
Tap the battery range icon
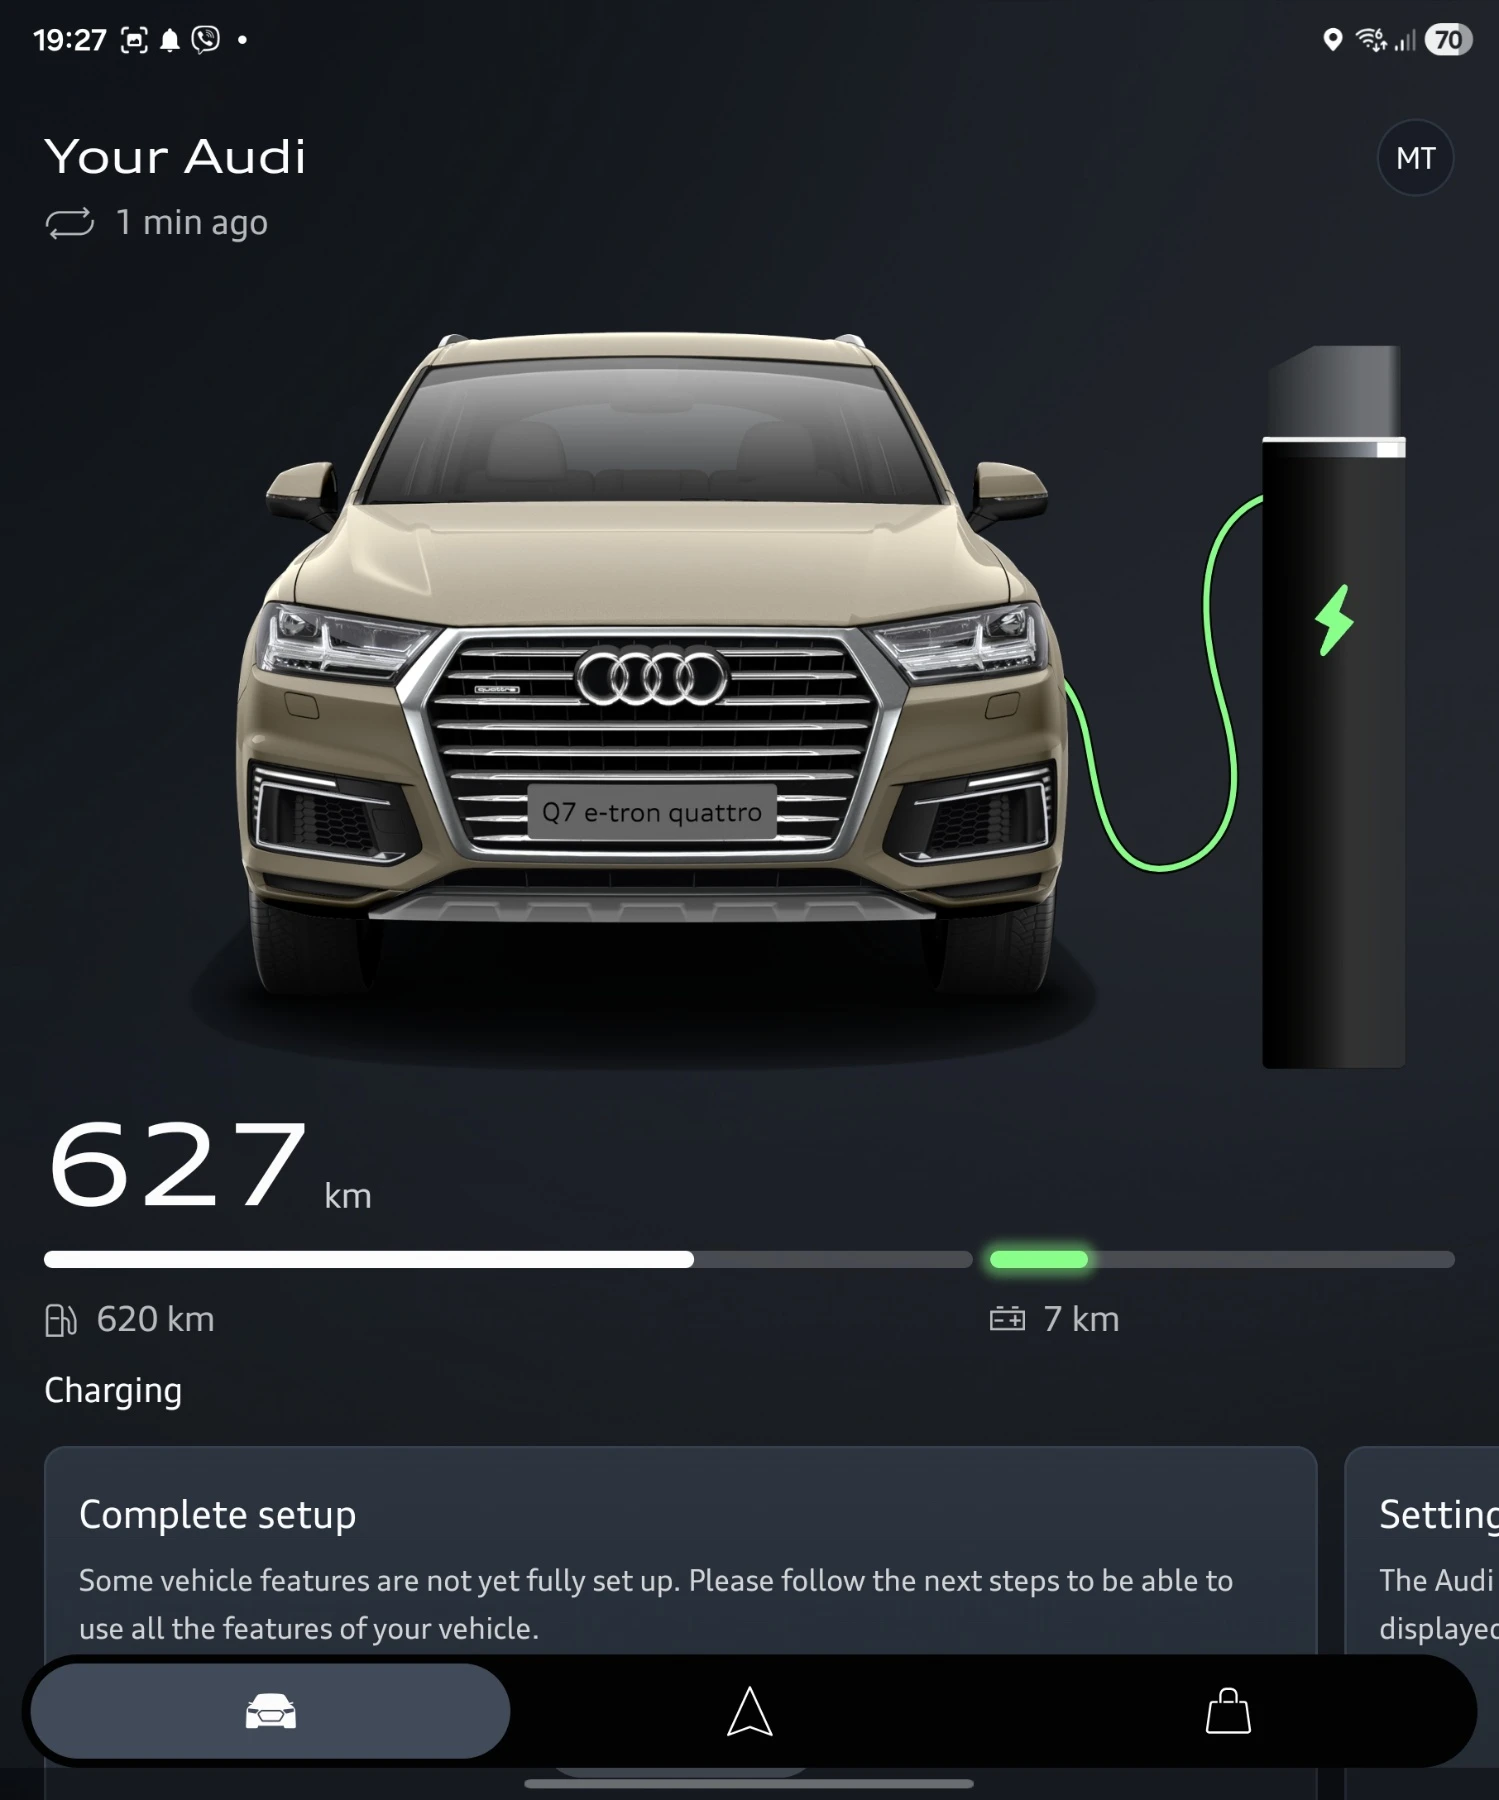pyautogui.click(x=1007, y=1319)
